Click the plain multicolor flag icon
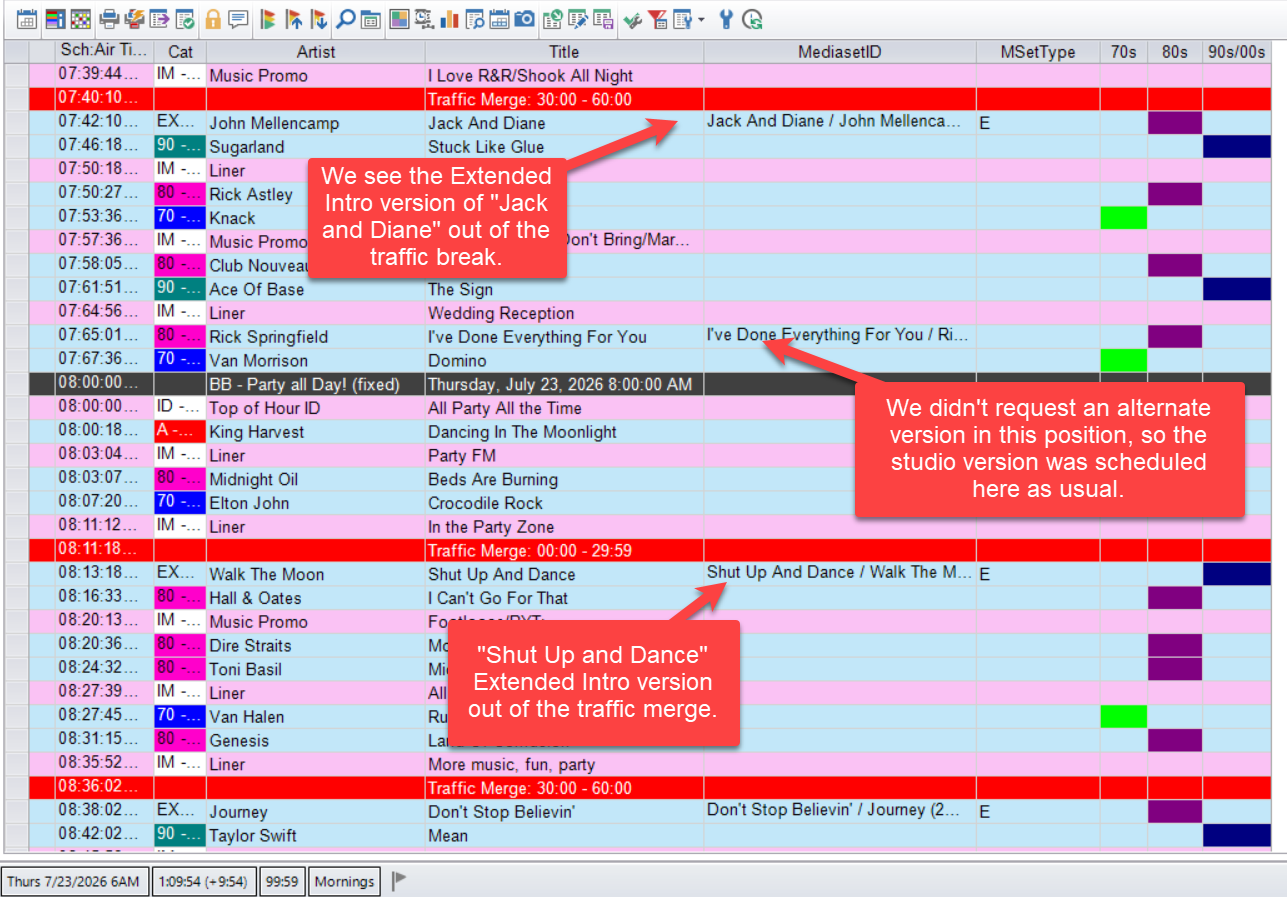Screen dimensions: 1287x897 coord(268,19)
